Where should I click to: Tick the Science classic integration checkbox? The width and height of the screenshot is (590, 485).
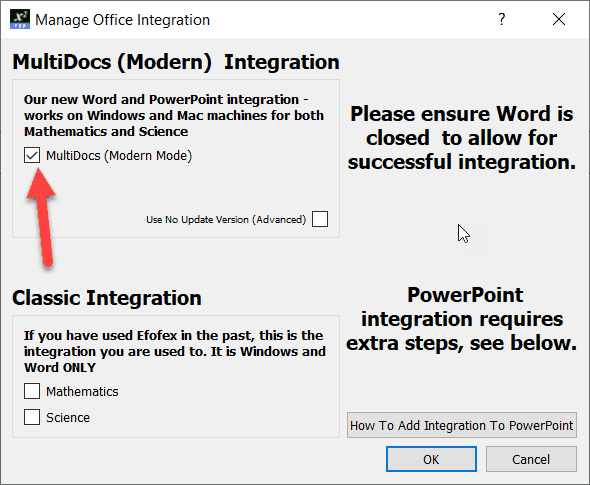[x=32, y=417]
